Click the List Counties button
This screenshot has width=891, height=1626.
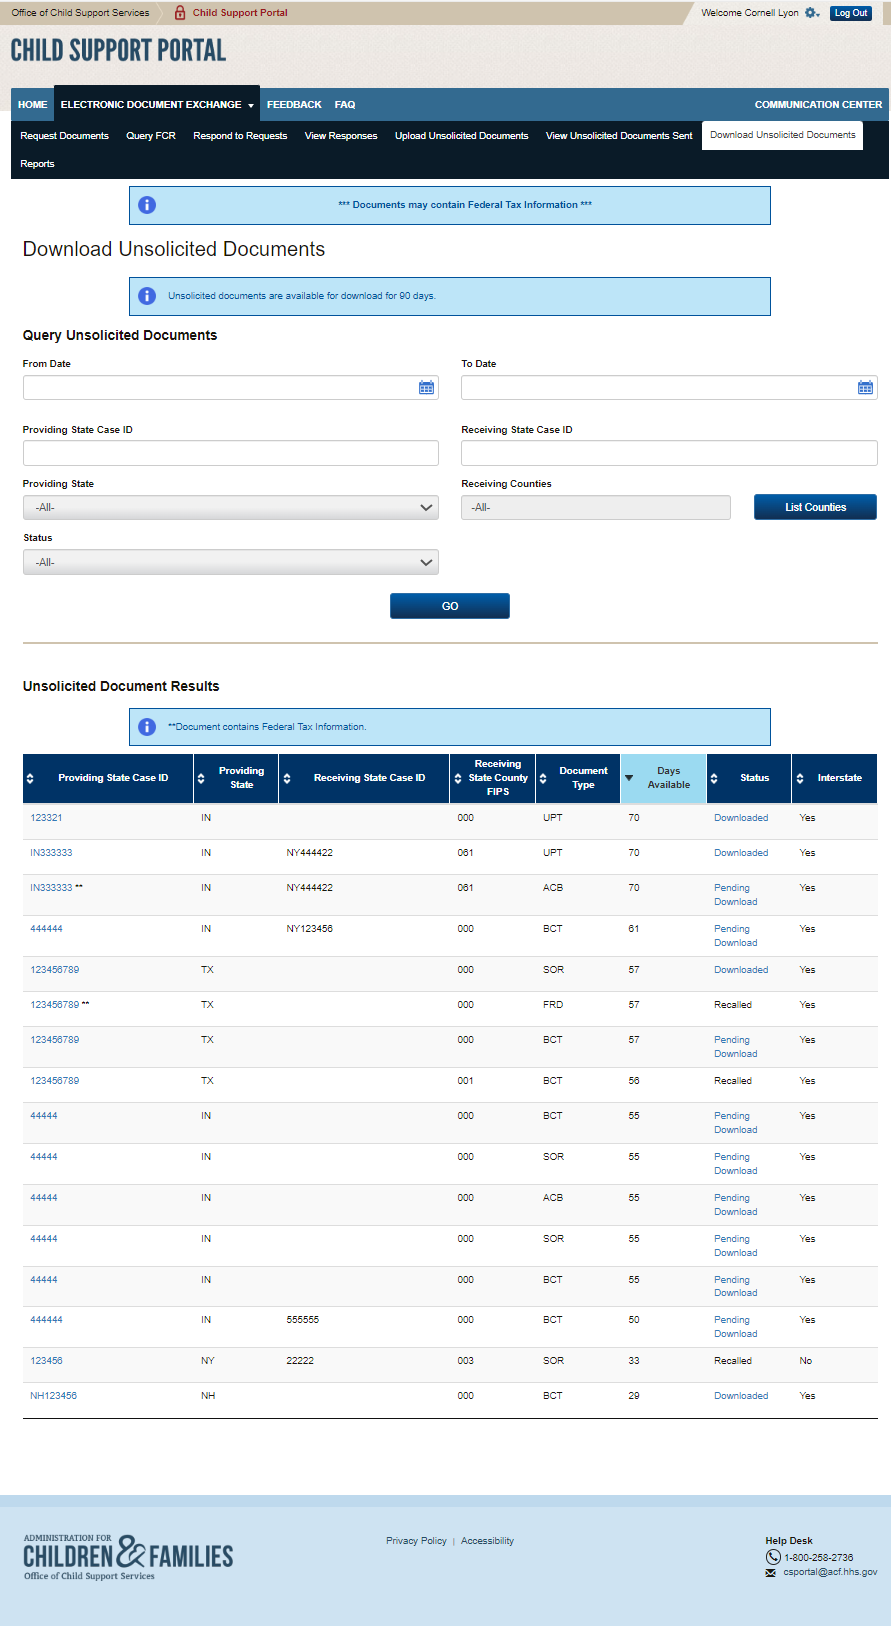point(815,508)
